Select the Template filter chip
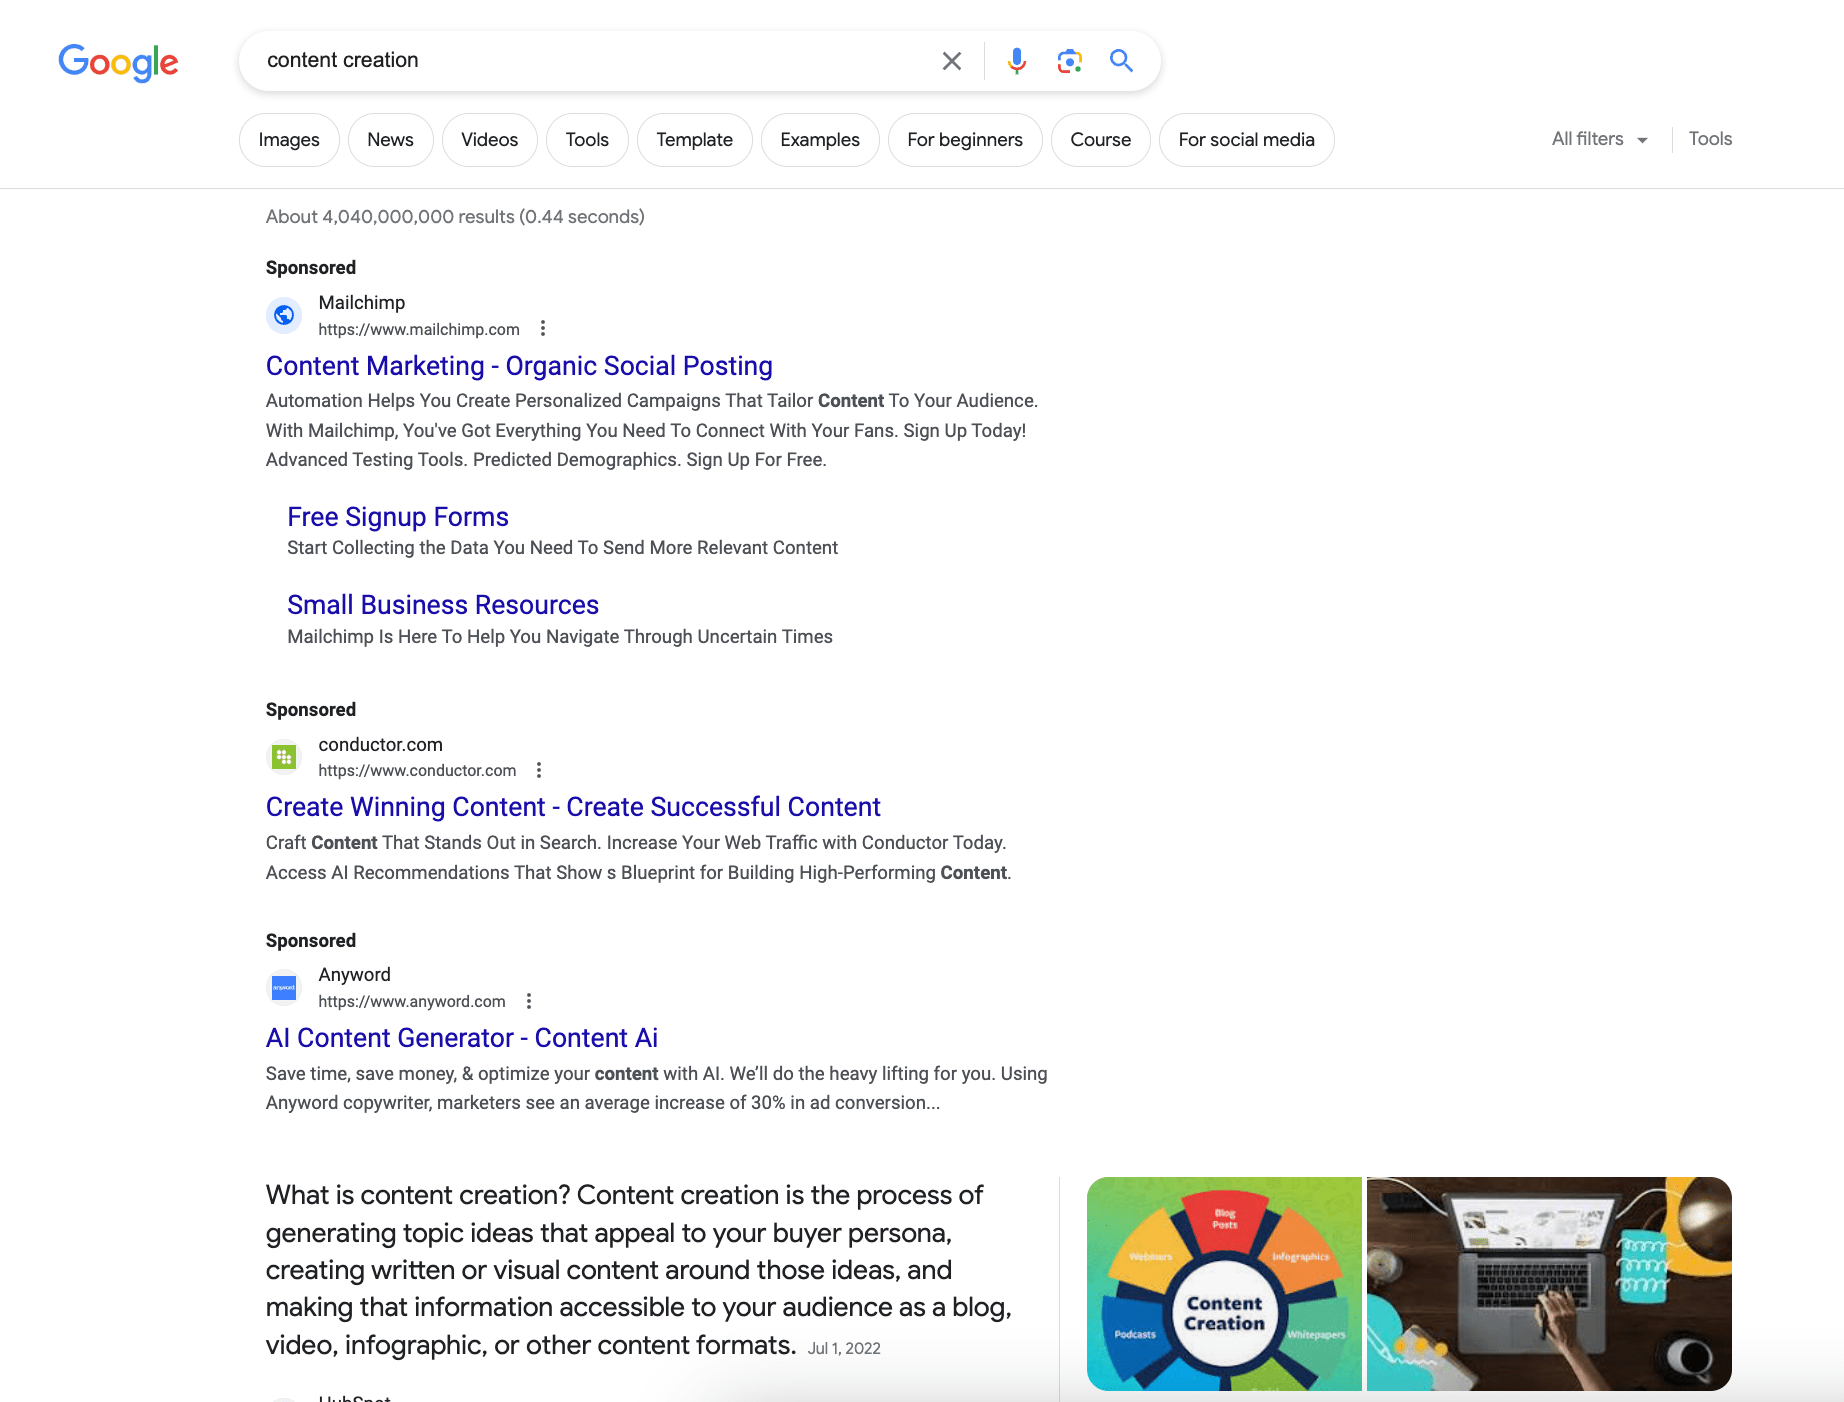Viewport: 1844px width, 1402px height. (694, 140)
